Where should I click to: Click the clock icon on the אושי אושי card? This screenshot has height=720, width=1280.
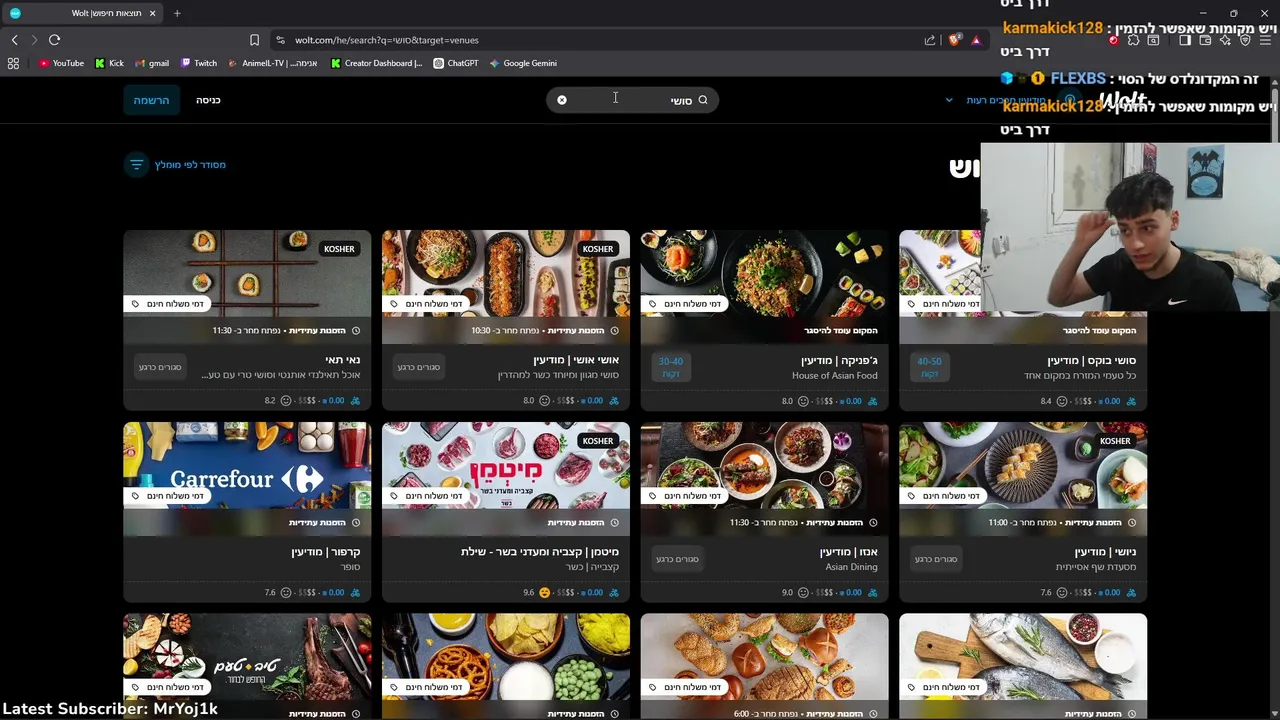[x=615, y=330]
